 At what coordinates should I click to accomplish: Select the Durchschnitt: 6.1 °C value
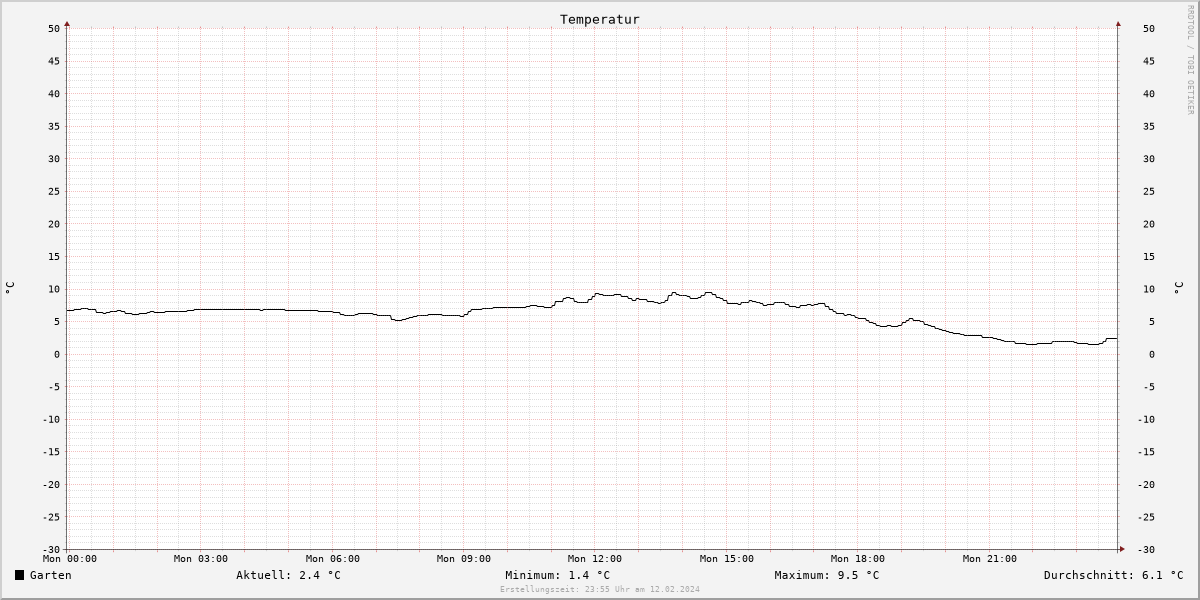(x=1113, y=575)
